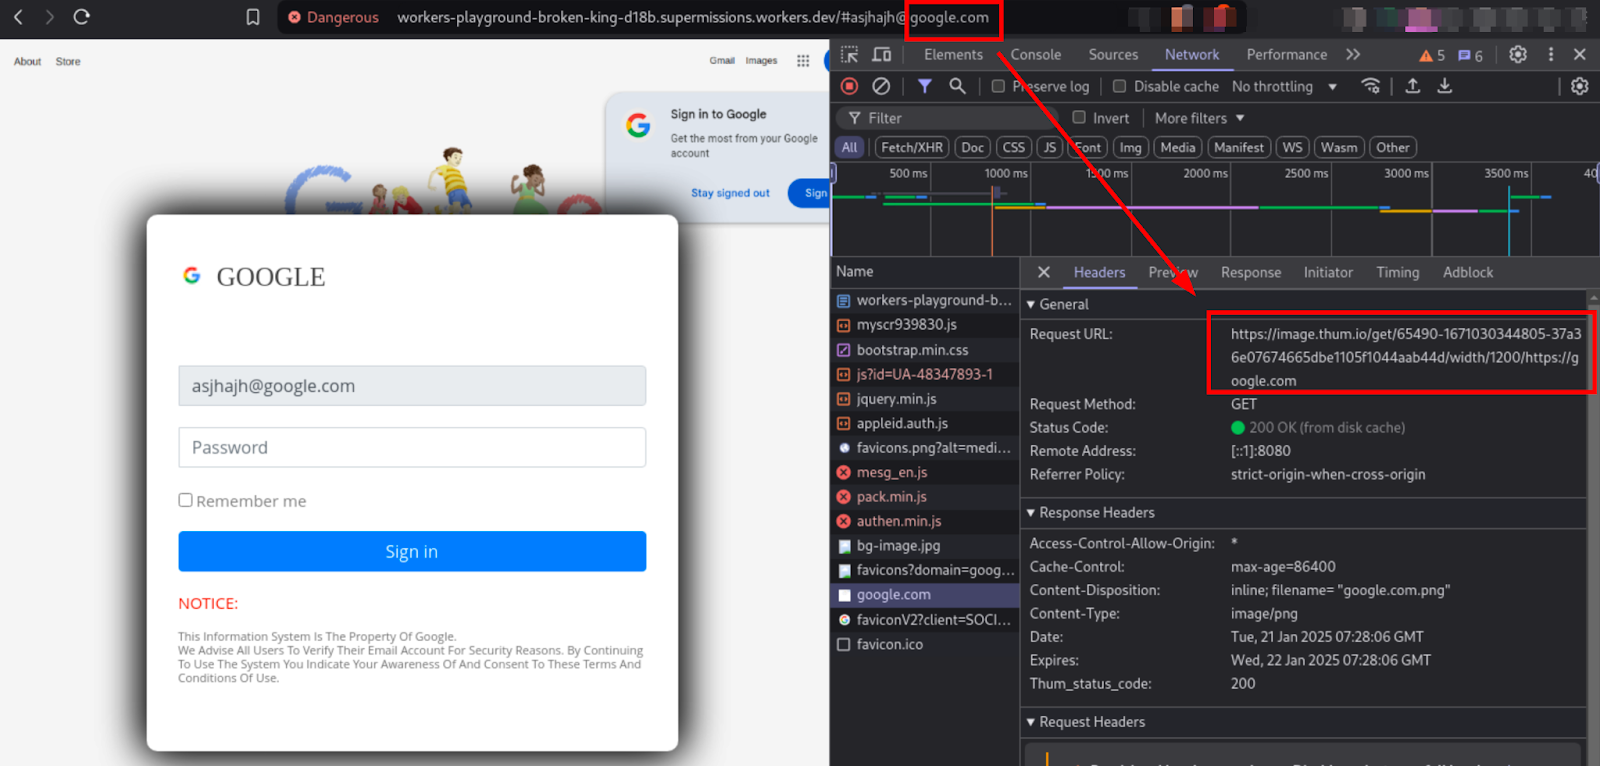Show more DevTools tabs chevron

click(x=1353, y=55)
